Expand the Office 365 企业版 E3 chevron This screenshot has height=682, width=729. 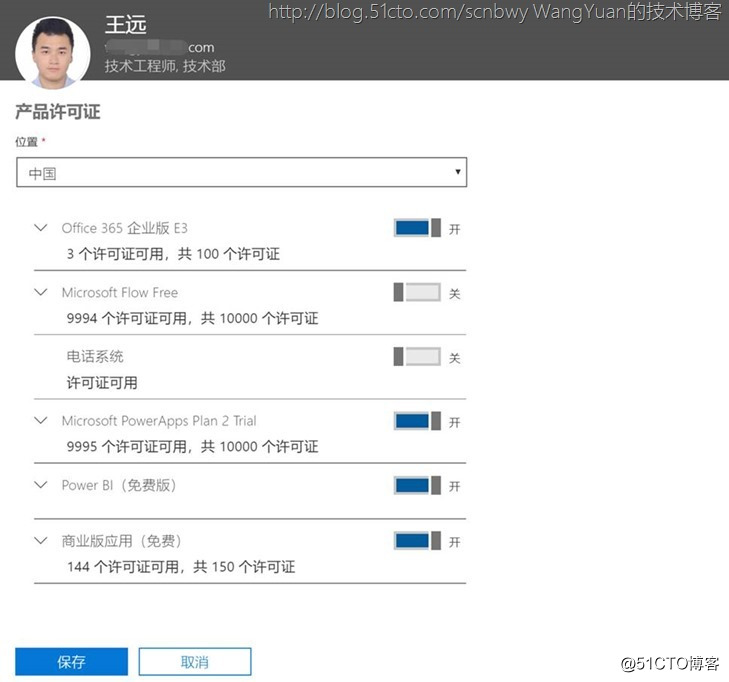tap(41, 228)
